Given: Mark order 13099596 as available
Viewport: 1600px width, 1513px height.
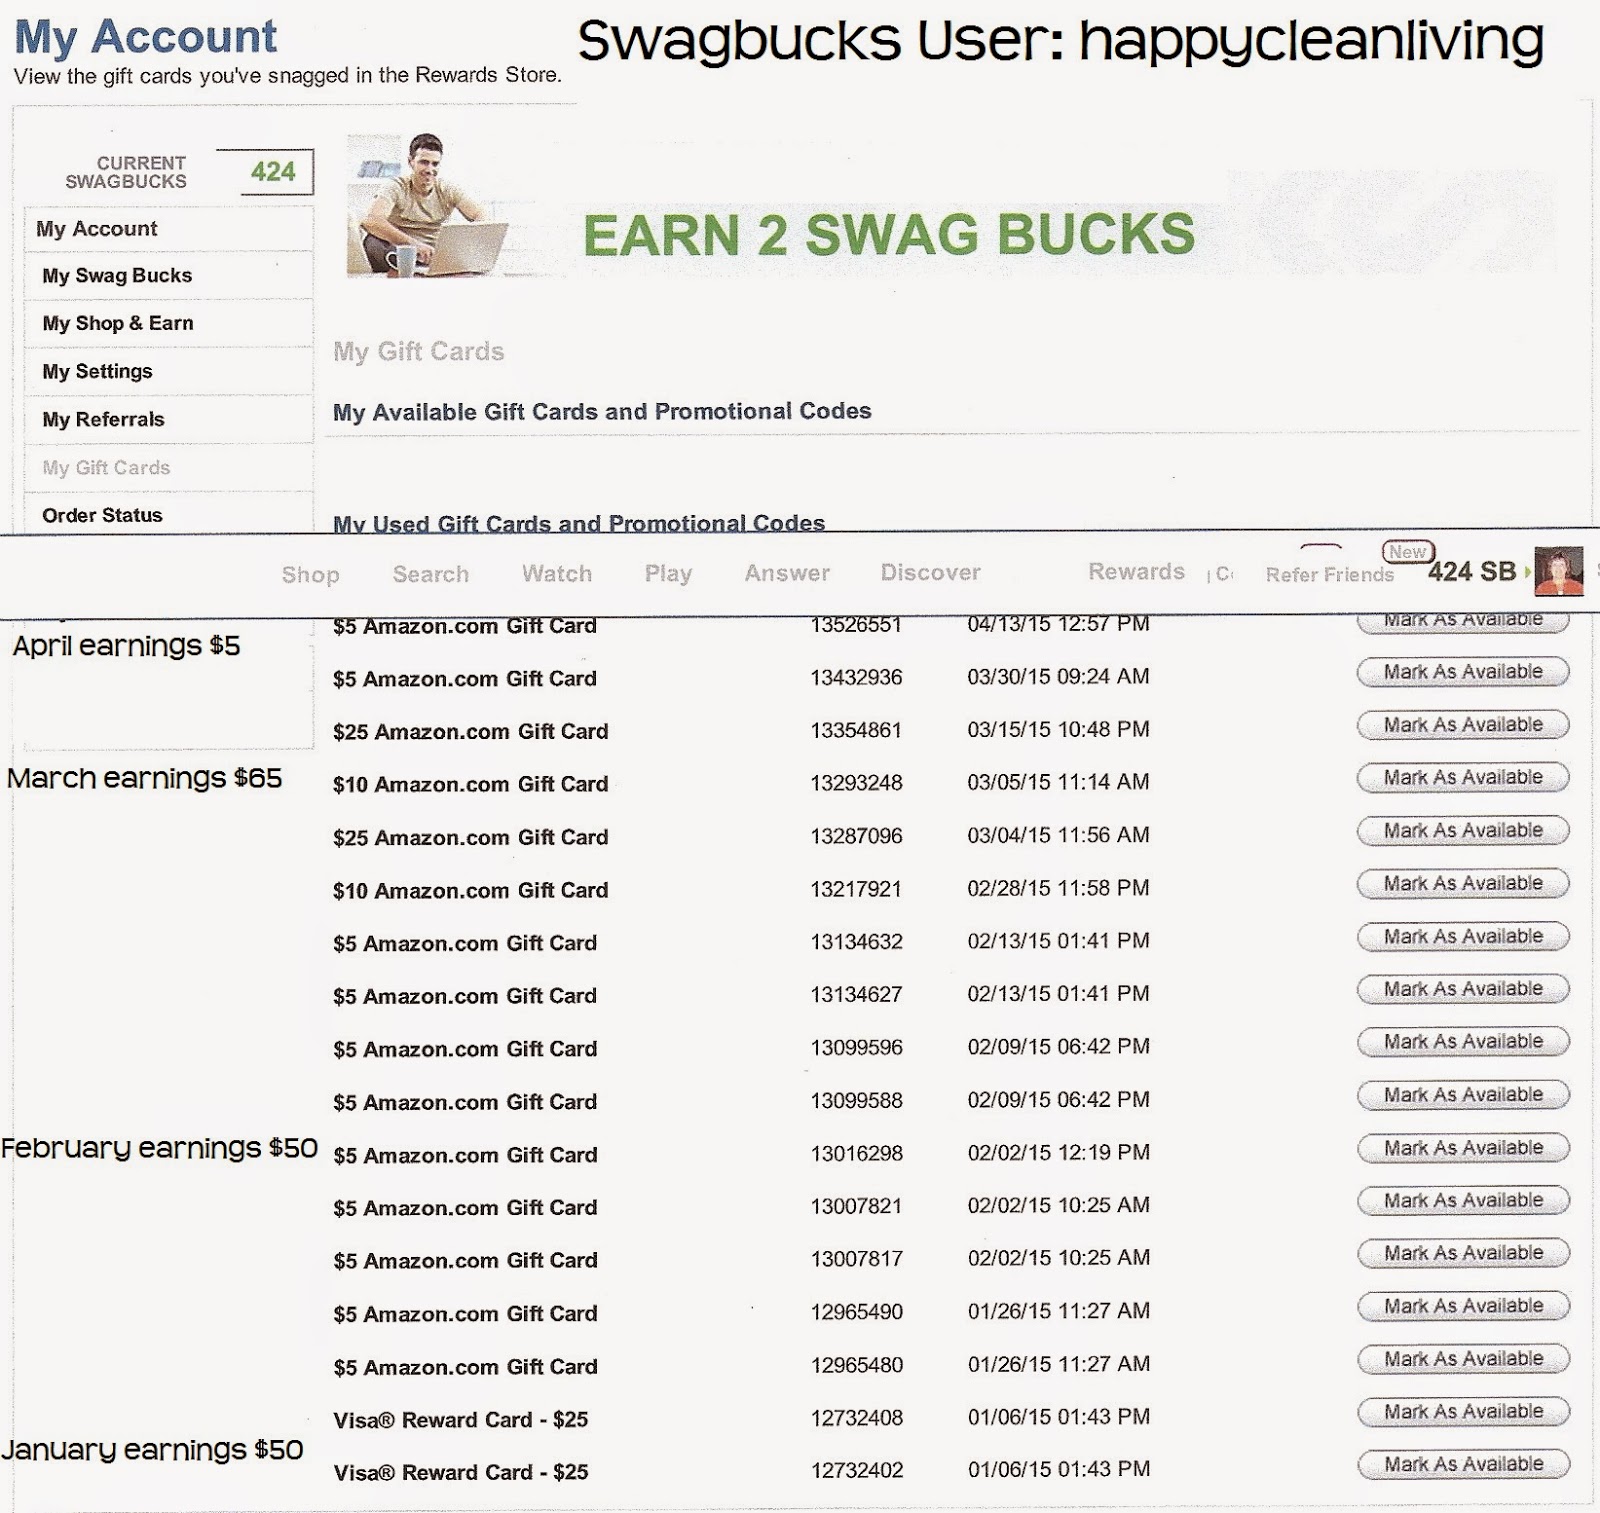Looking at the screenshot, I should (x=1463, y=1042).
